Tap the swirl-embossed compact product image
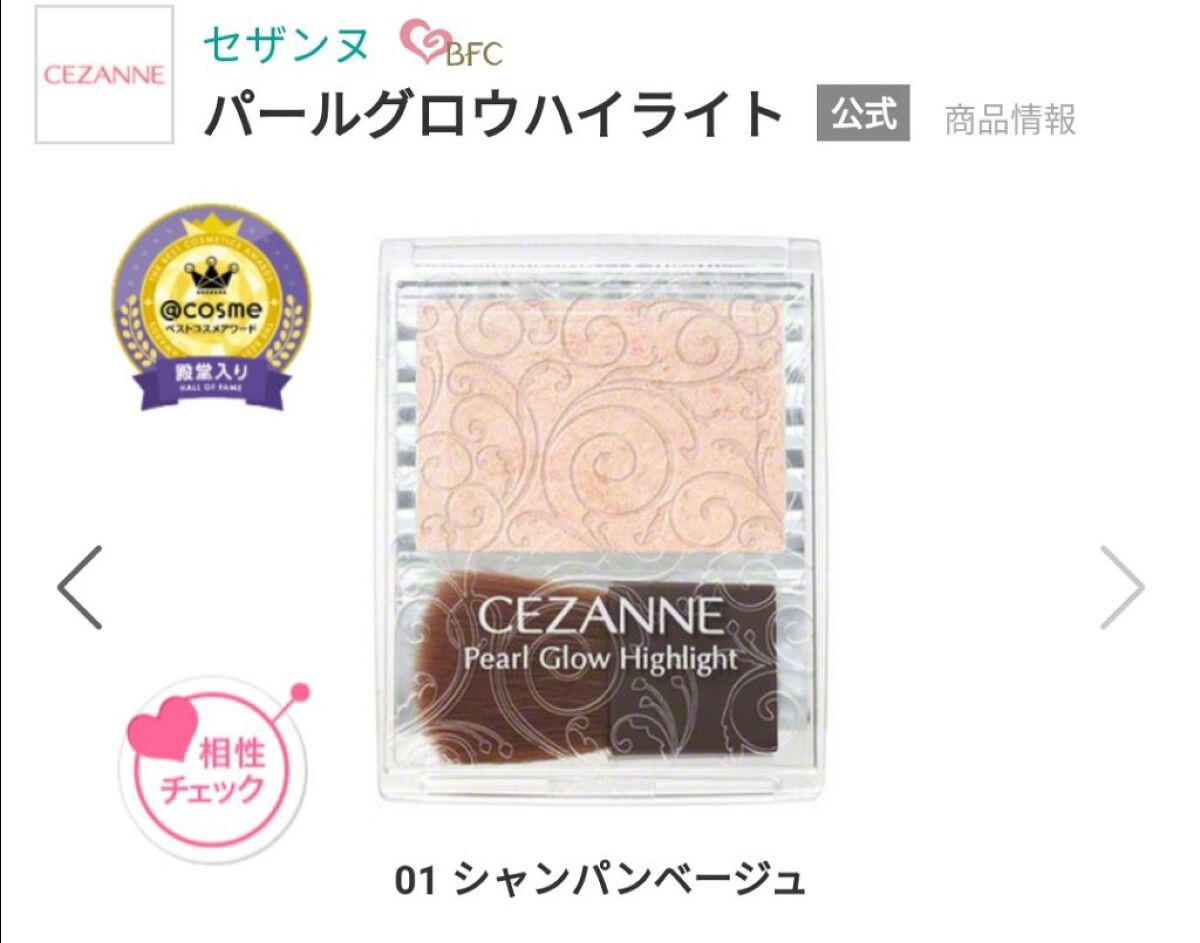The width and height of the screenshot is (1200, 943). click(x=598, y=523)
